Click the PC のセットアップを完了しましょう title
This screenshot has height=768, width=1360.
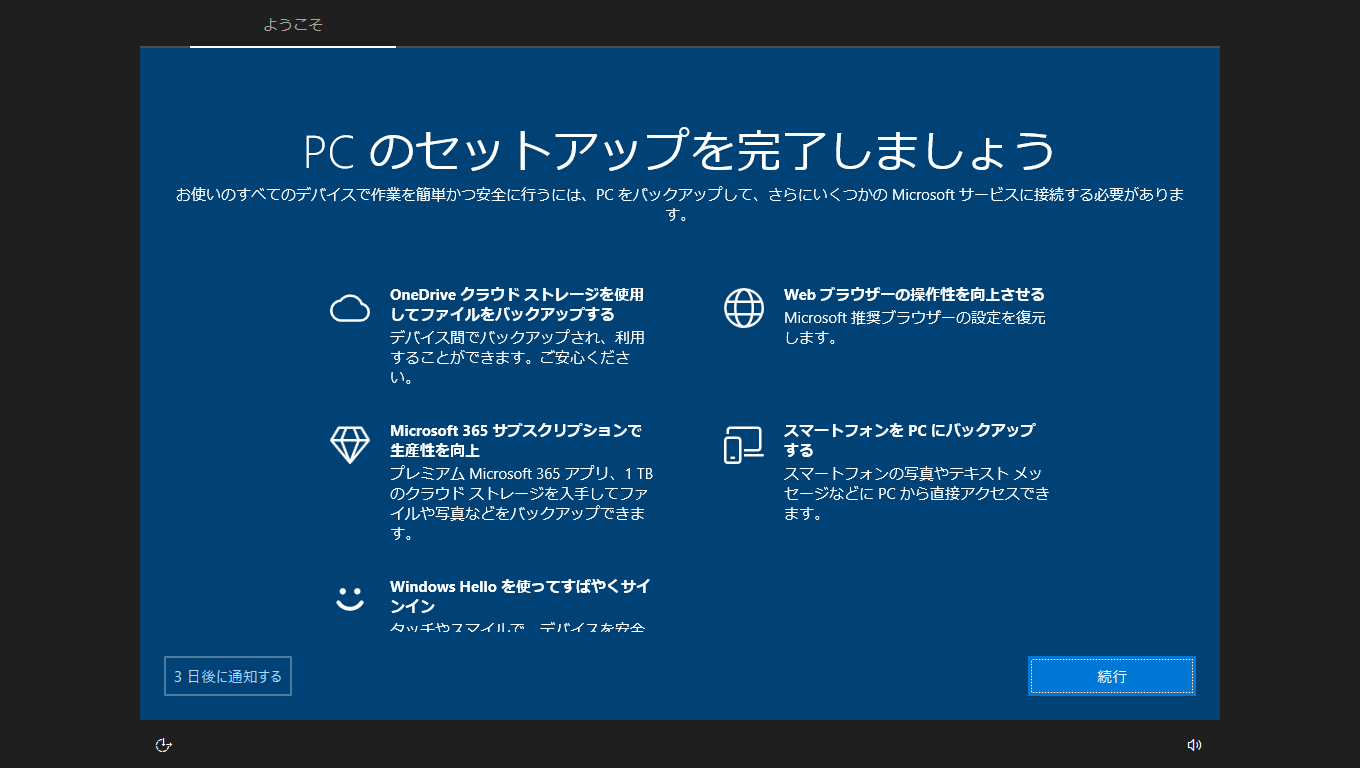tap(680, 150)
